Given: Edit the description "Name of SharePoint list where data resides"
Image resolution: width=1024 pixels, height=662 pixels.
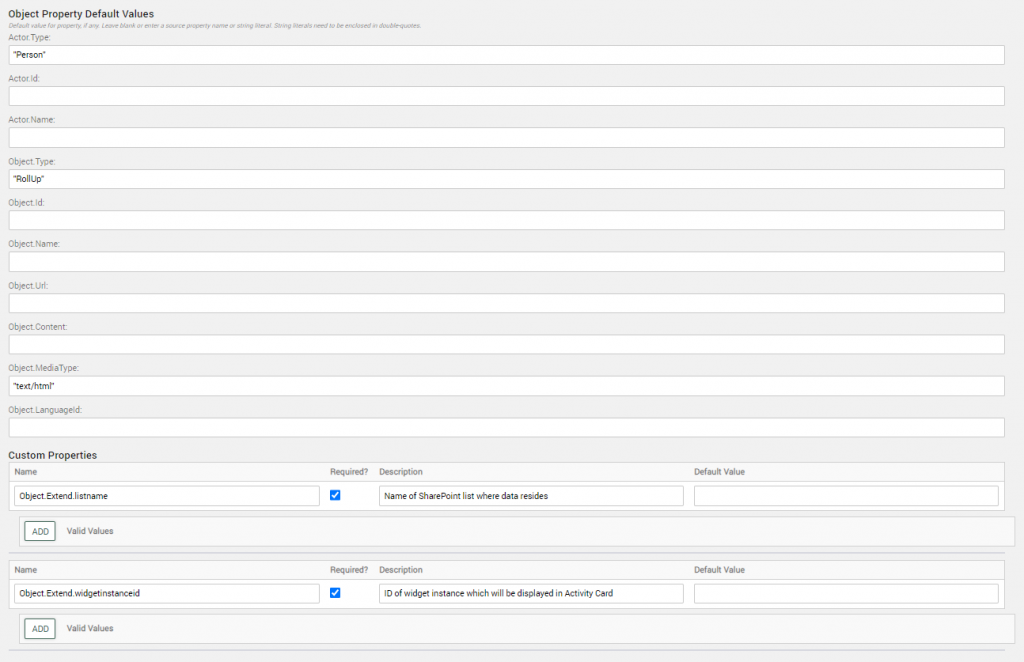Looking at the screenshot, I should [x=531, y=496].
